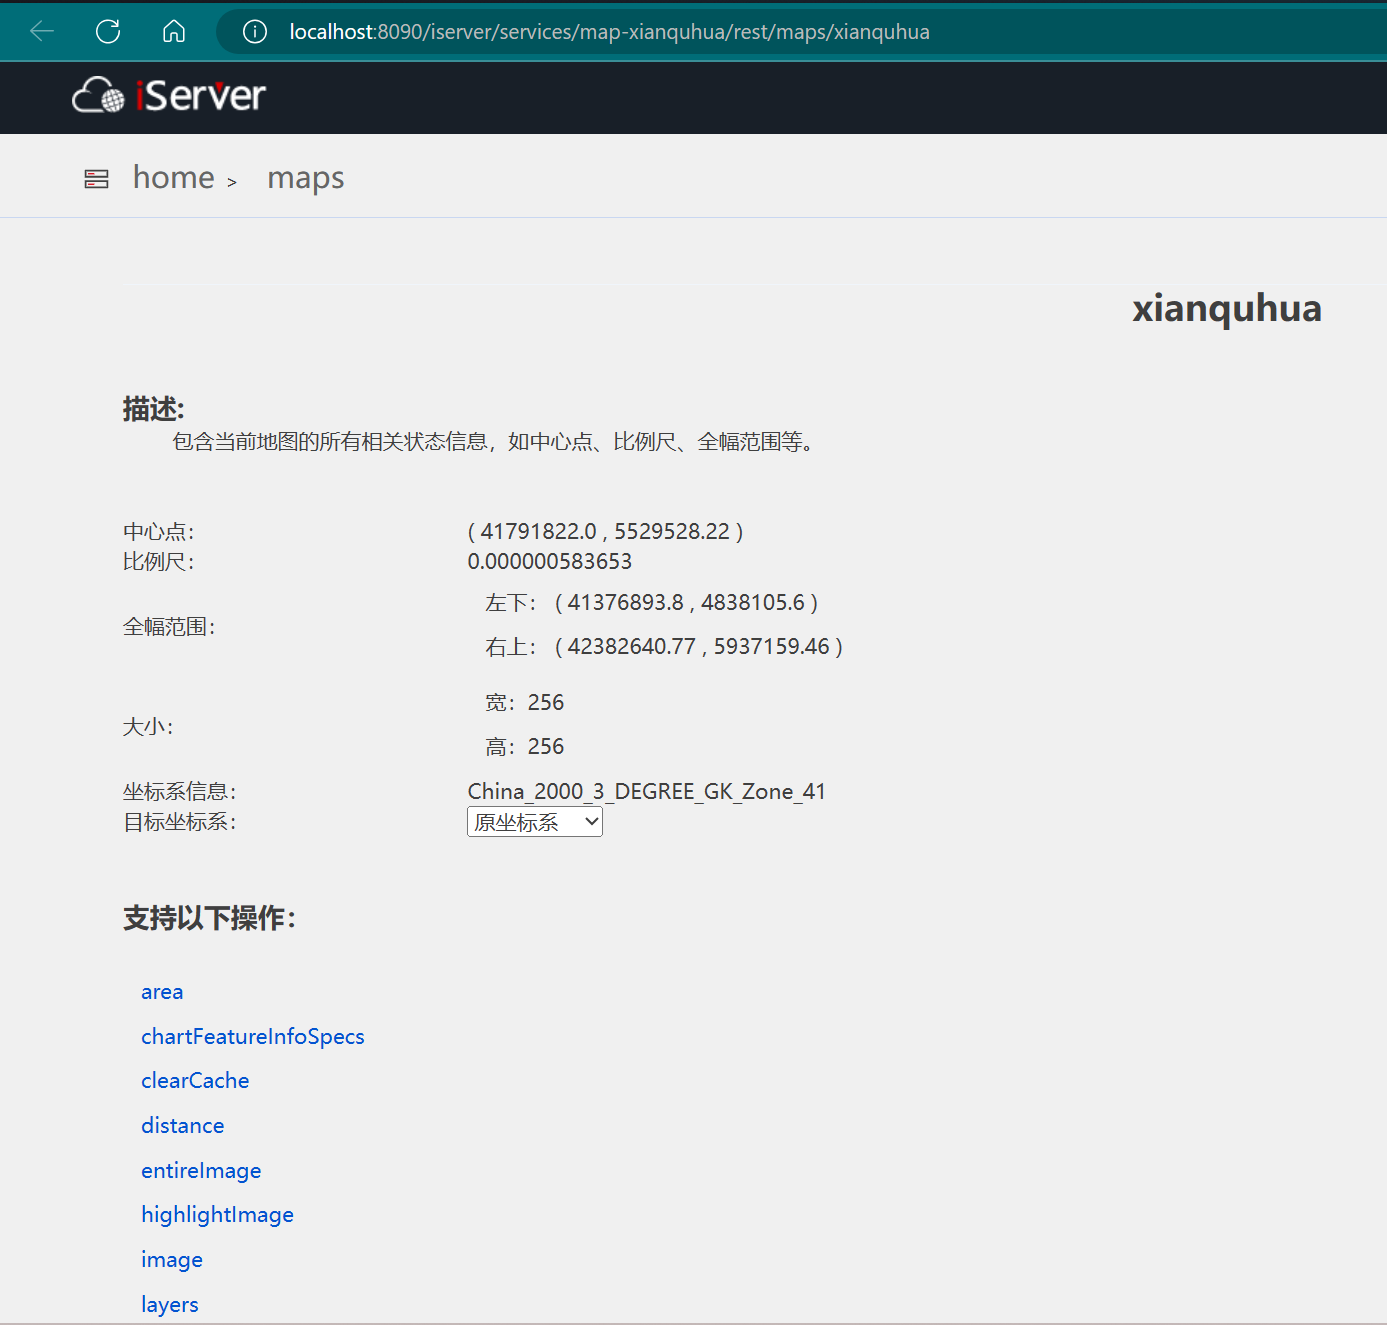This screenshot has height=1325, width=1387.
Task: Reload the page with refresh icon
Action: point(108,32)
